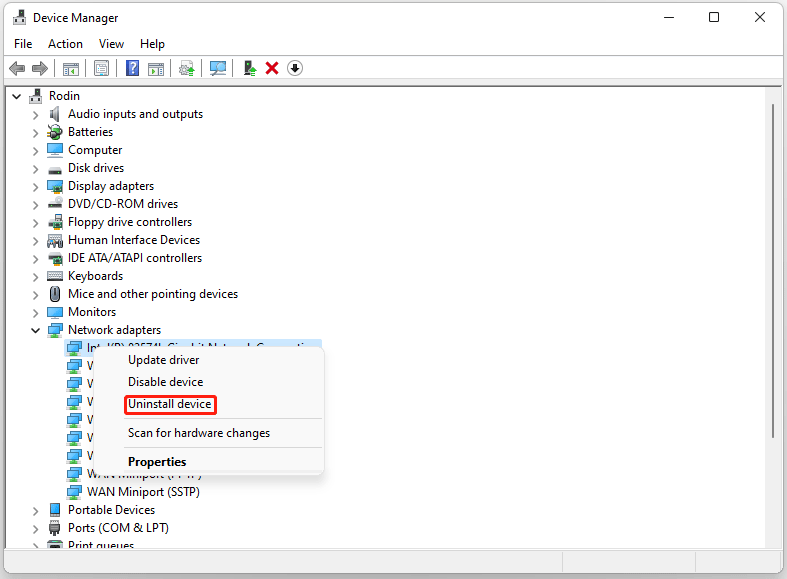
Task: Click the red X Uninstall device toolbar icon
Action: [x=272, y=68]
